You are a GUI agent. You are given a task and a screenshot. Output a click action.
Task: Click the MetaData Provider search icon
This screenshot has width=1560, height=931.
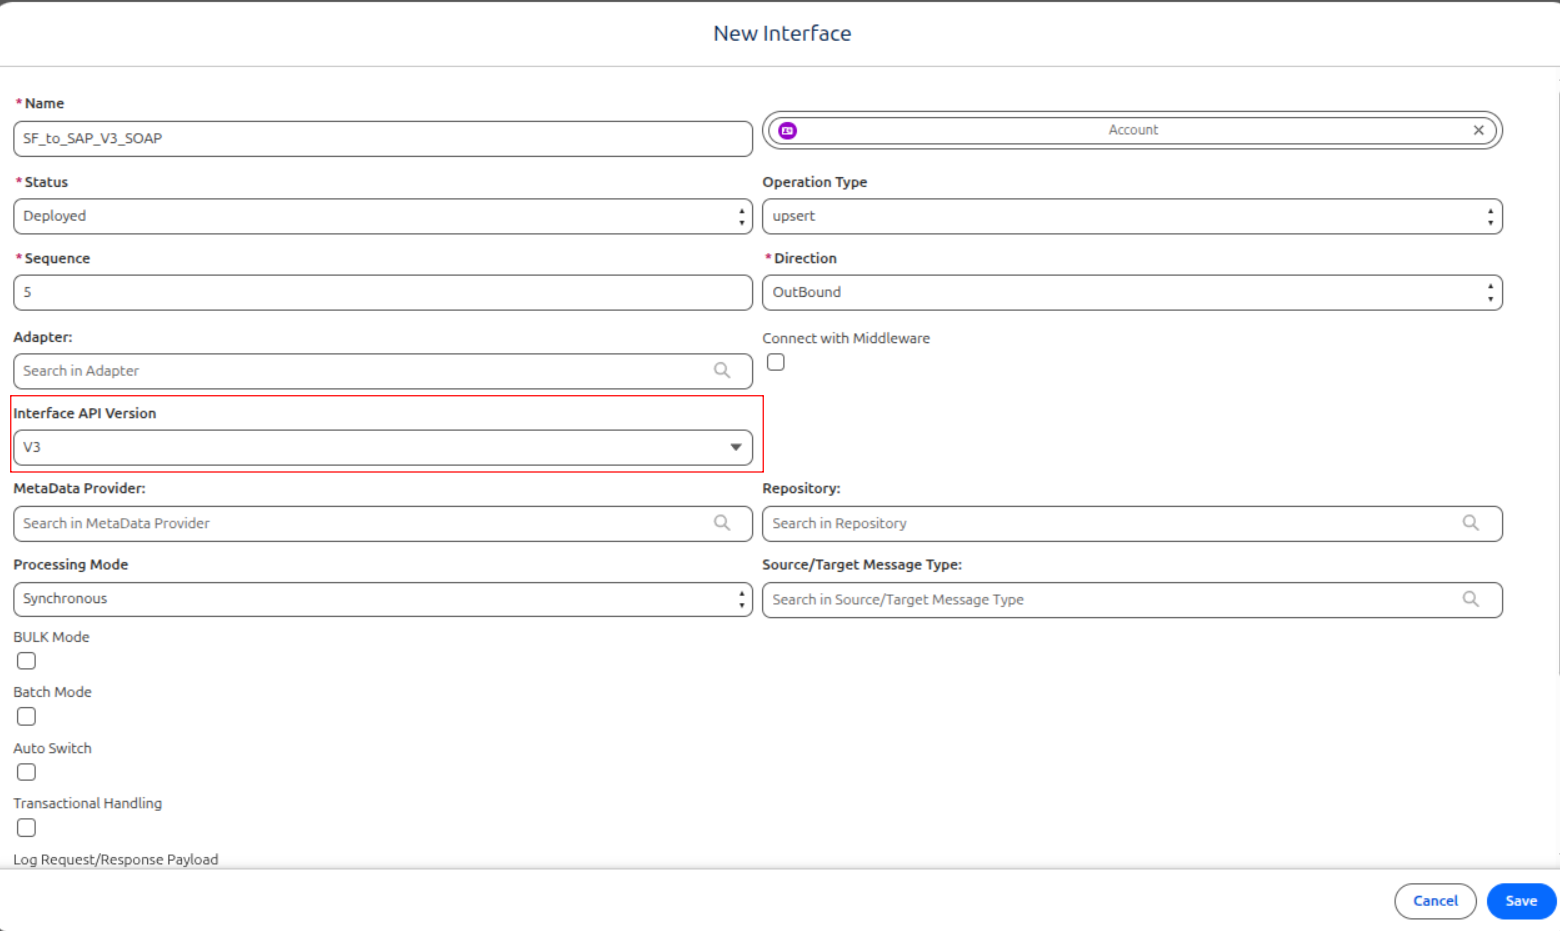[x=722, y=523]
